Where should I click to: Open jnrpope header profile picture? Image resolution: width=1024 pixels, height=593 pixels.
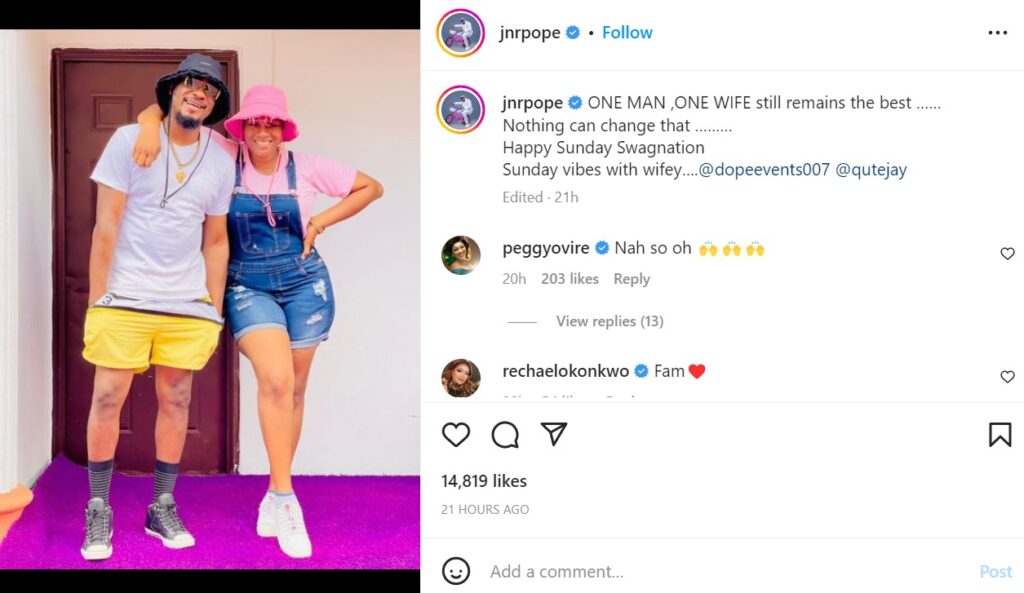pos(461,33)
